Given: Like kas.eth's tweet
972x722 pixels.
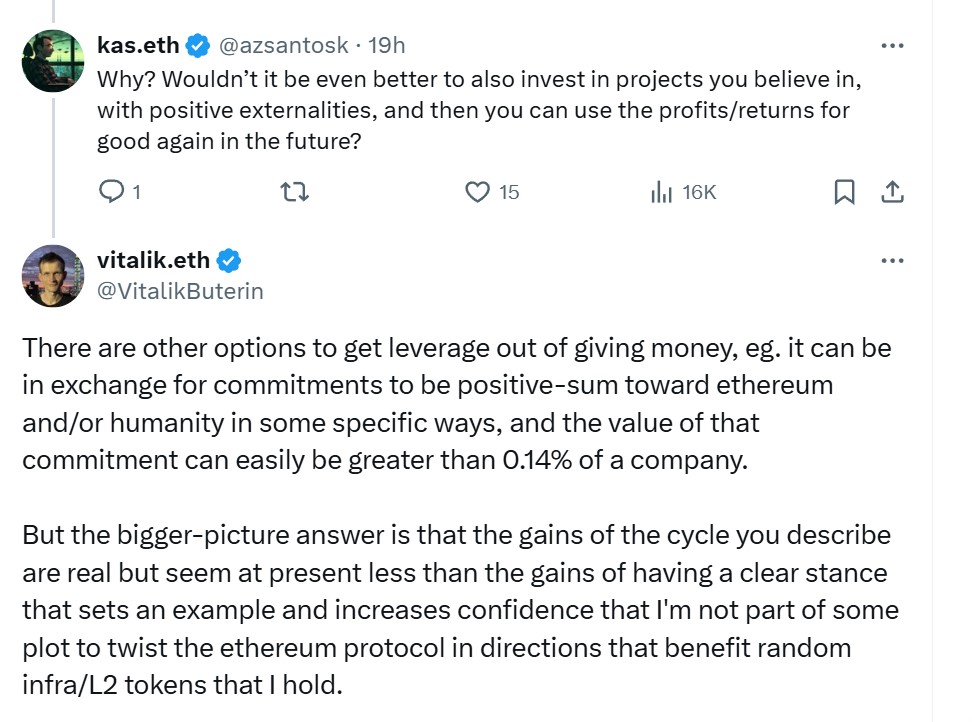Looking at the screenshot, I should 478,192.
